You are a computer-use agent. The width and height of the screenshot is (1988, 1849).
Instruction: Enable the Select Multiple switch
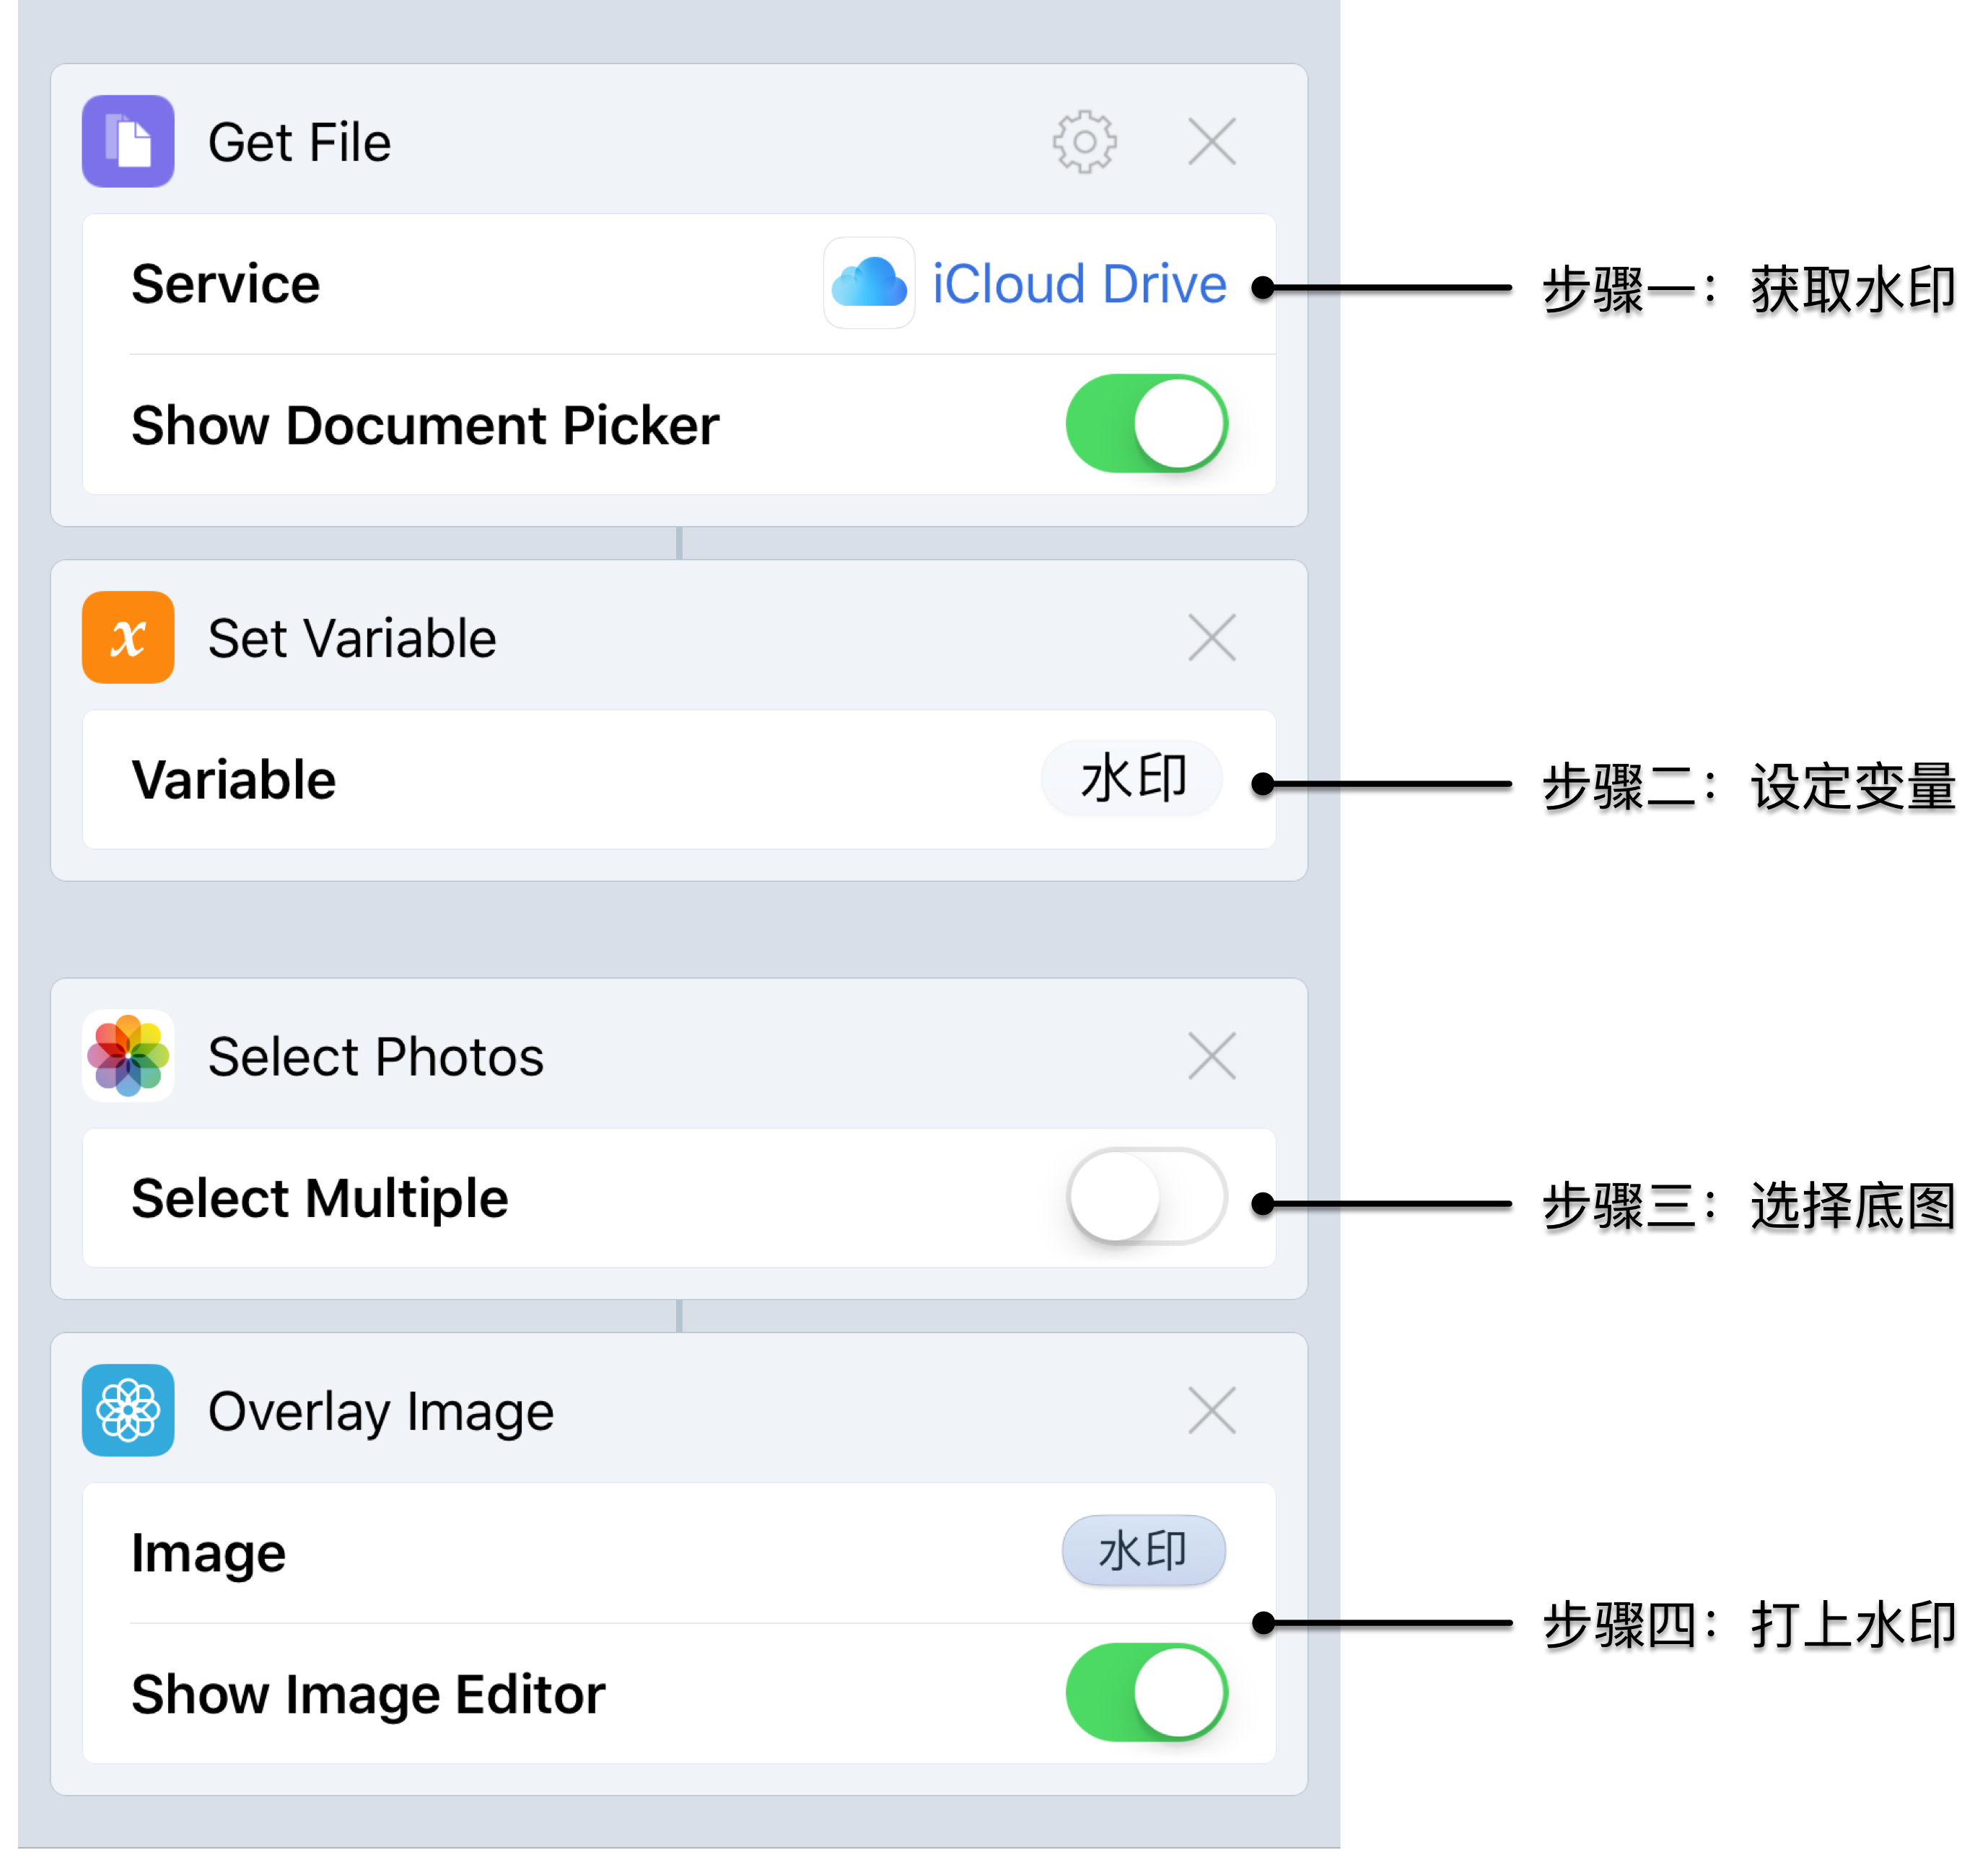1146,1197
